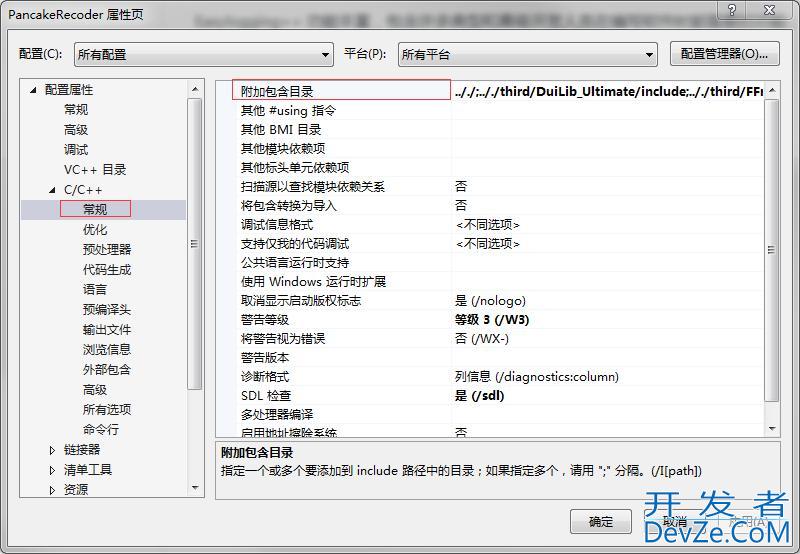The height and width of the screenshot is (554, 800).
Task: Click the value 是 (/nologo)
Action: (x=490, y=300)
